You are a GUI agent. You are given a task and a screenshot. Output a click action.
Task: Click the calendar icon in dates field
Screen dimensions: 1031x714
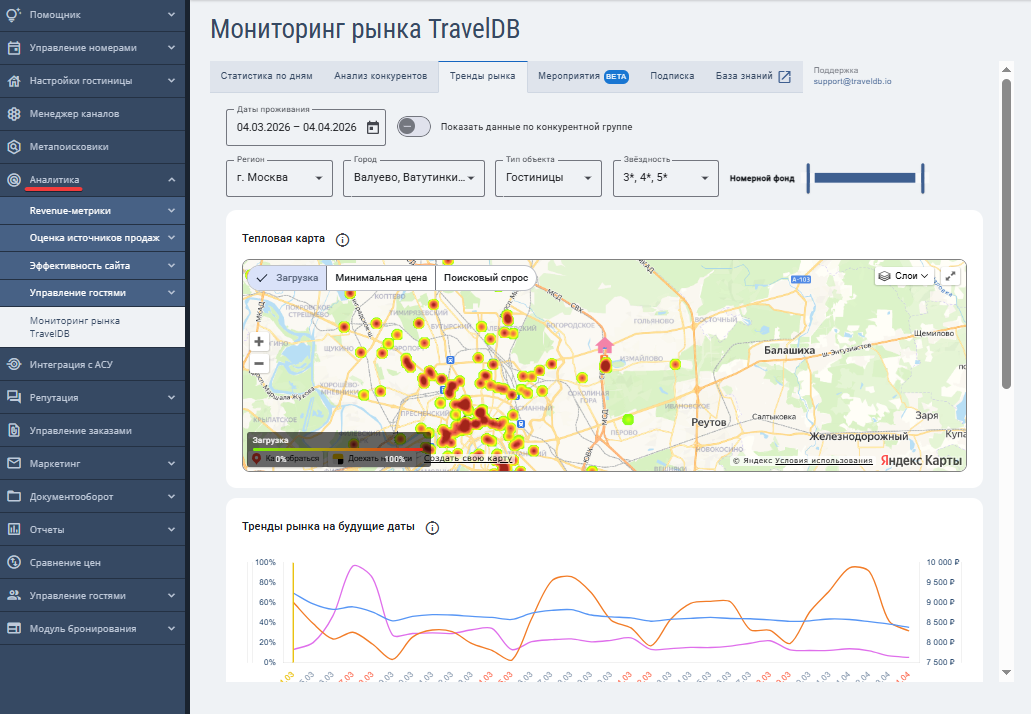pyautogui.click(x=373, y=127)
